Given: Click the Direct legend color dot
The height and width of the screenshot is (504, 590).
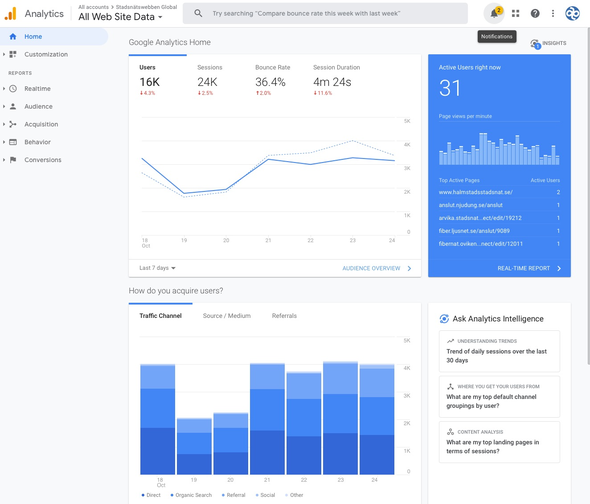Looking at the screenshot, I should [143, 495].
